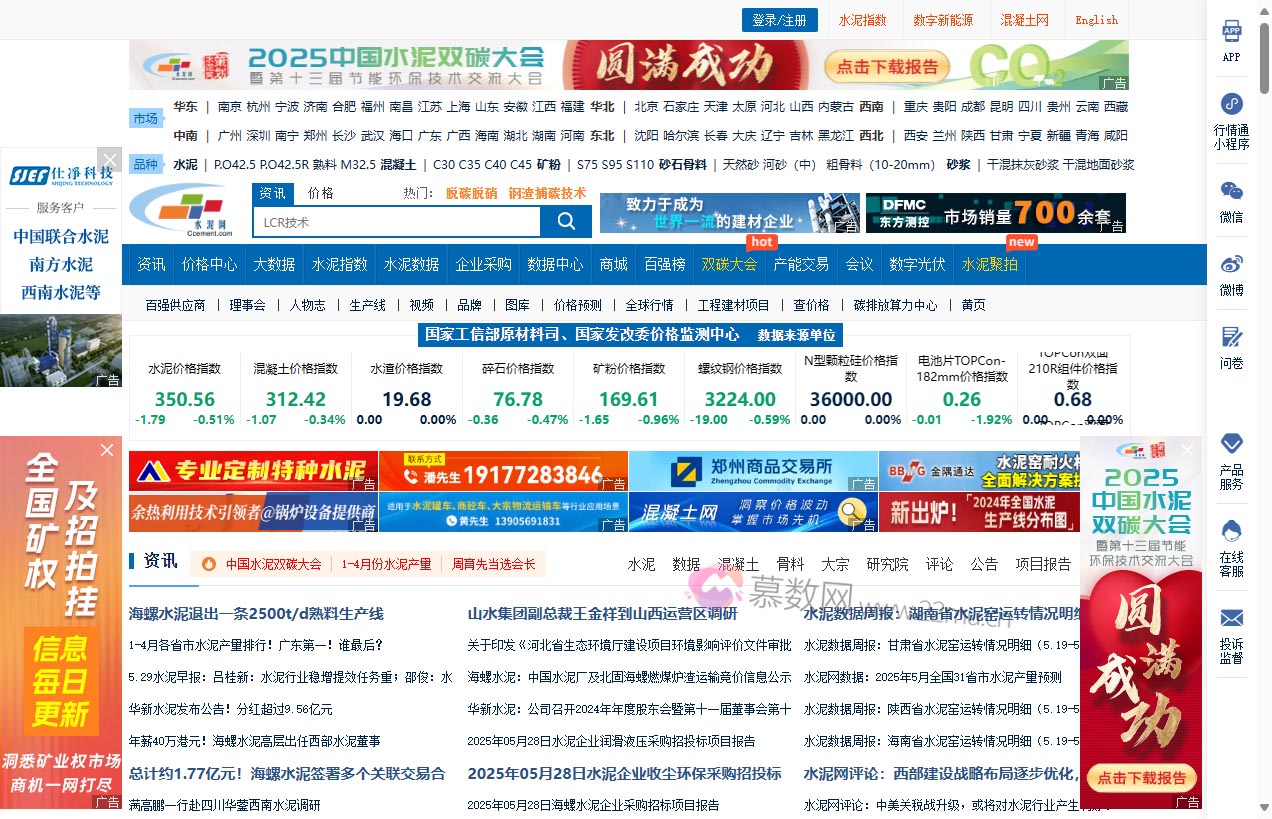This screenshot has height=819, width=1272.
Task: Open the 行情通小程序 mini-program icon
Action: pos(1231,104)
